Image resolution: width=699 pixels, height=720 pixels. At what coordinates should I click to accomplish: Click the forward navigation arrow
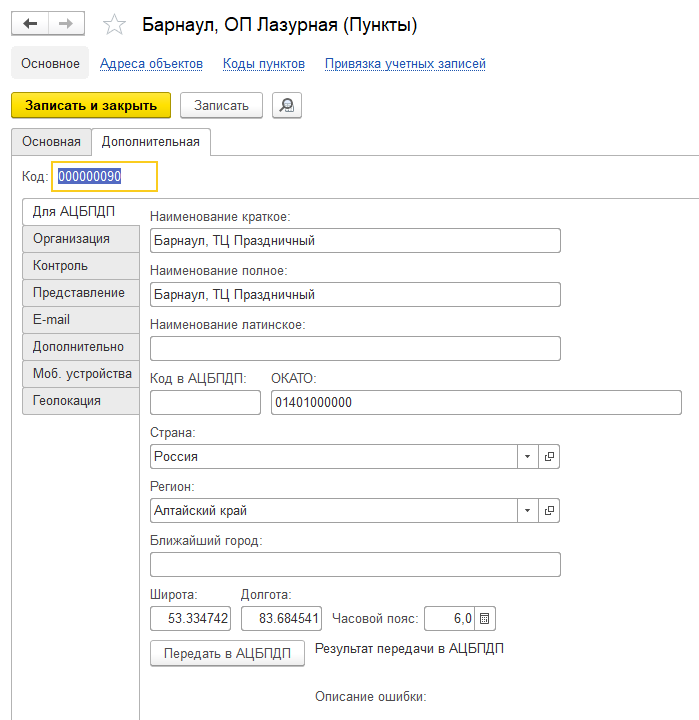66,24
